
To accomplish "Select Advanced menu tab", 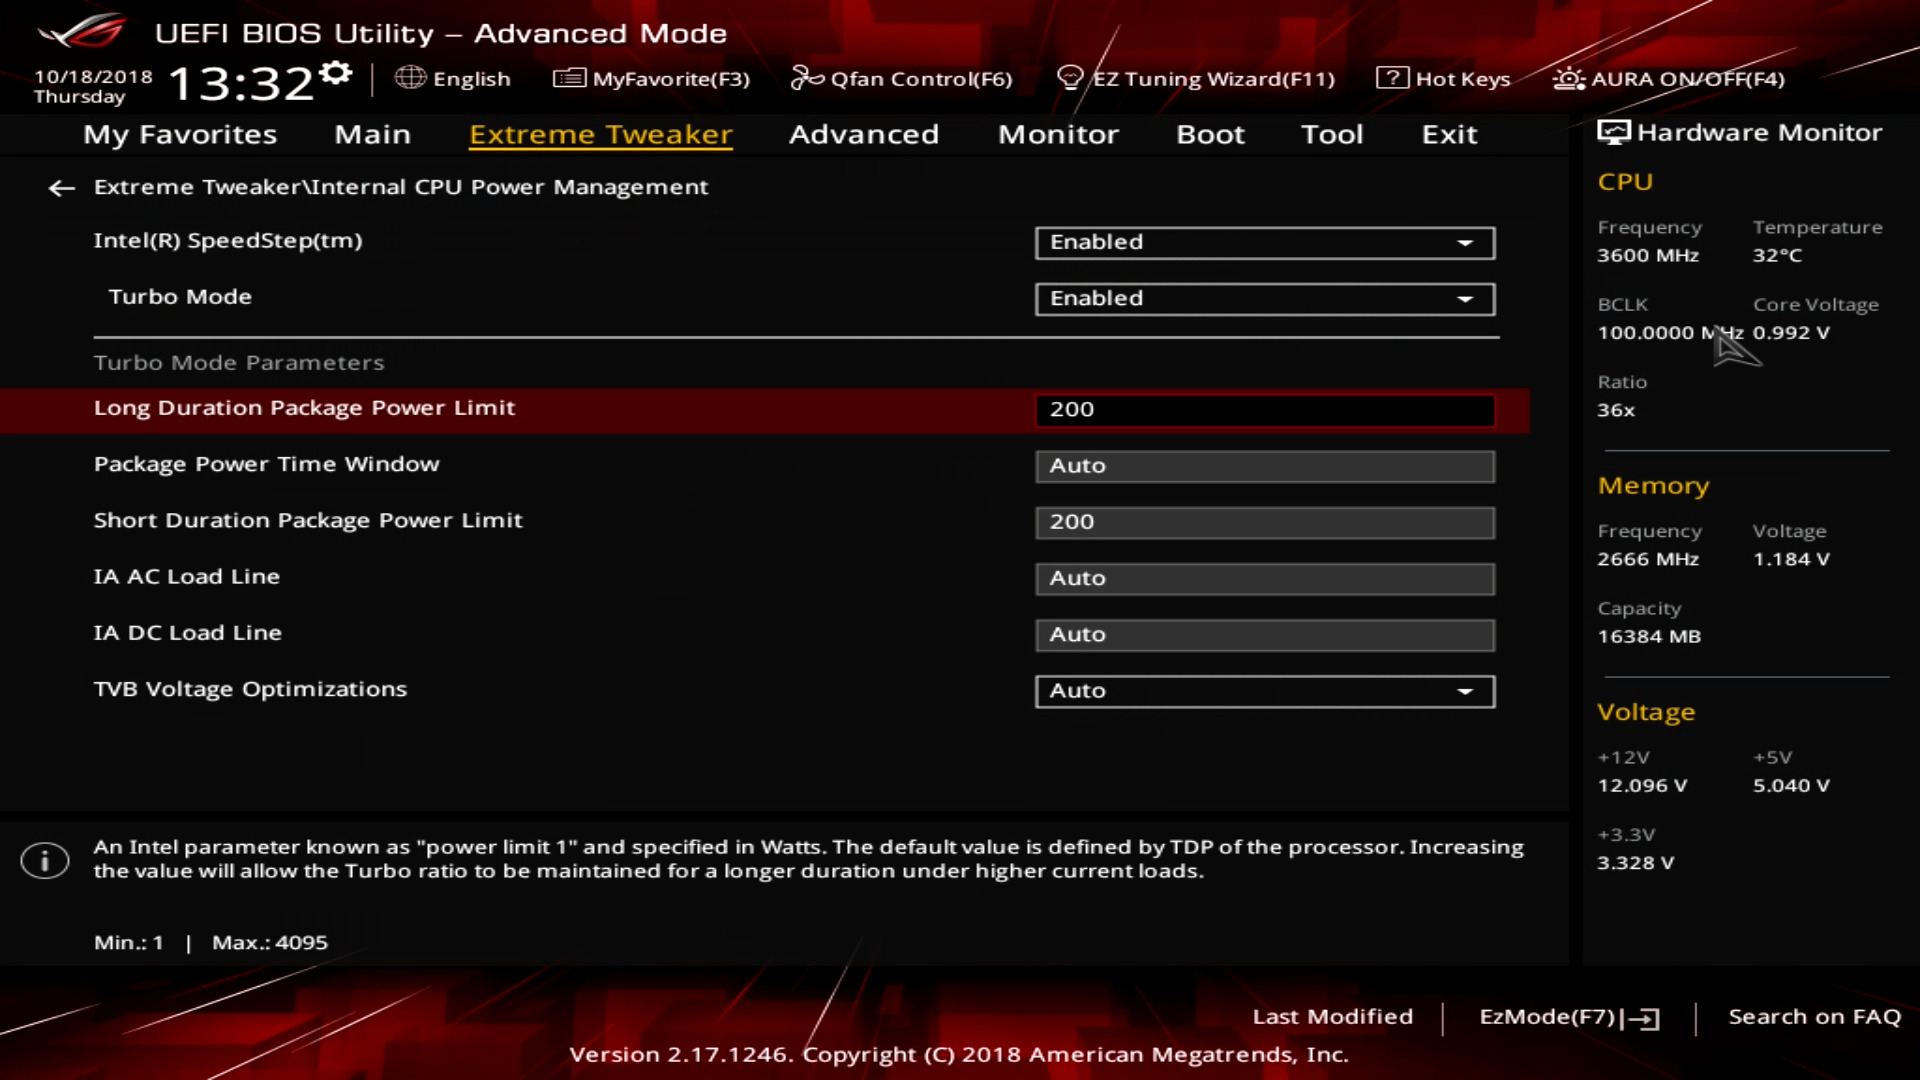I will [x=864, y=133].
